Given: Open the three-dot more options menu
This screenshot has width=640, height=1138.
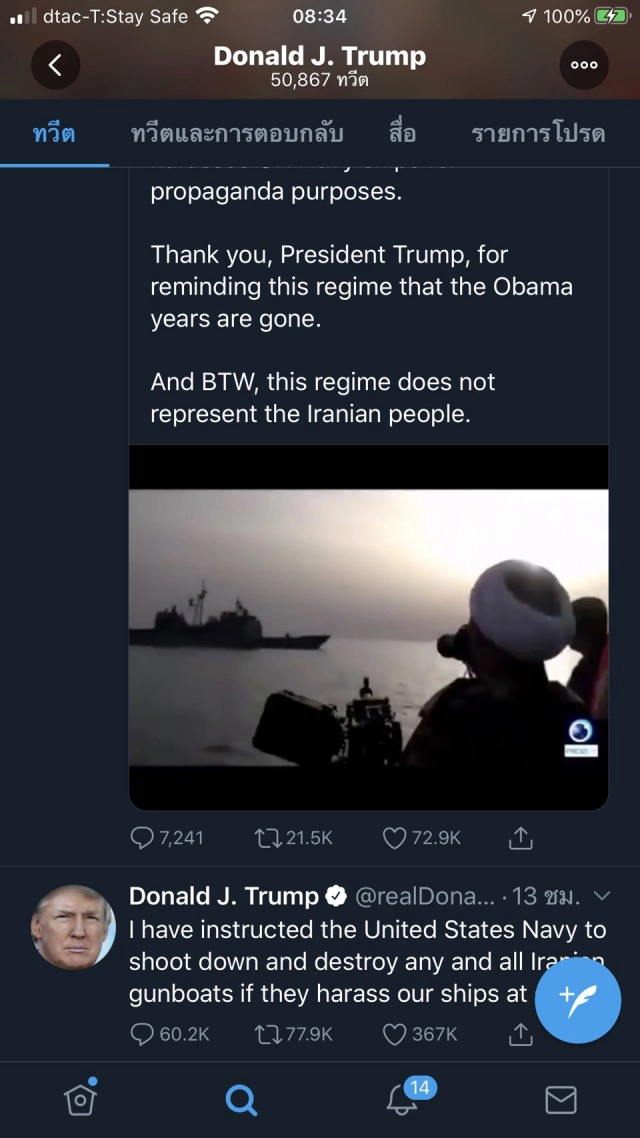Looking at the screenshot, I should point(584,66).
